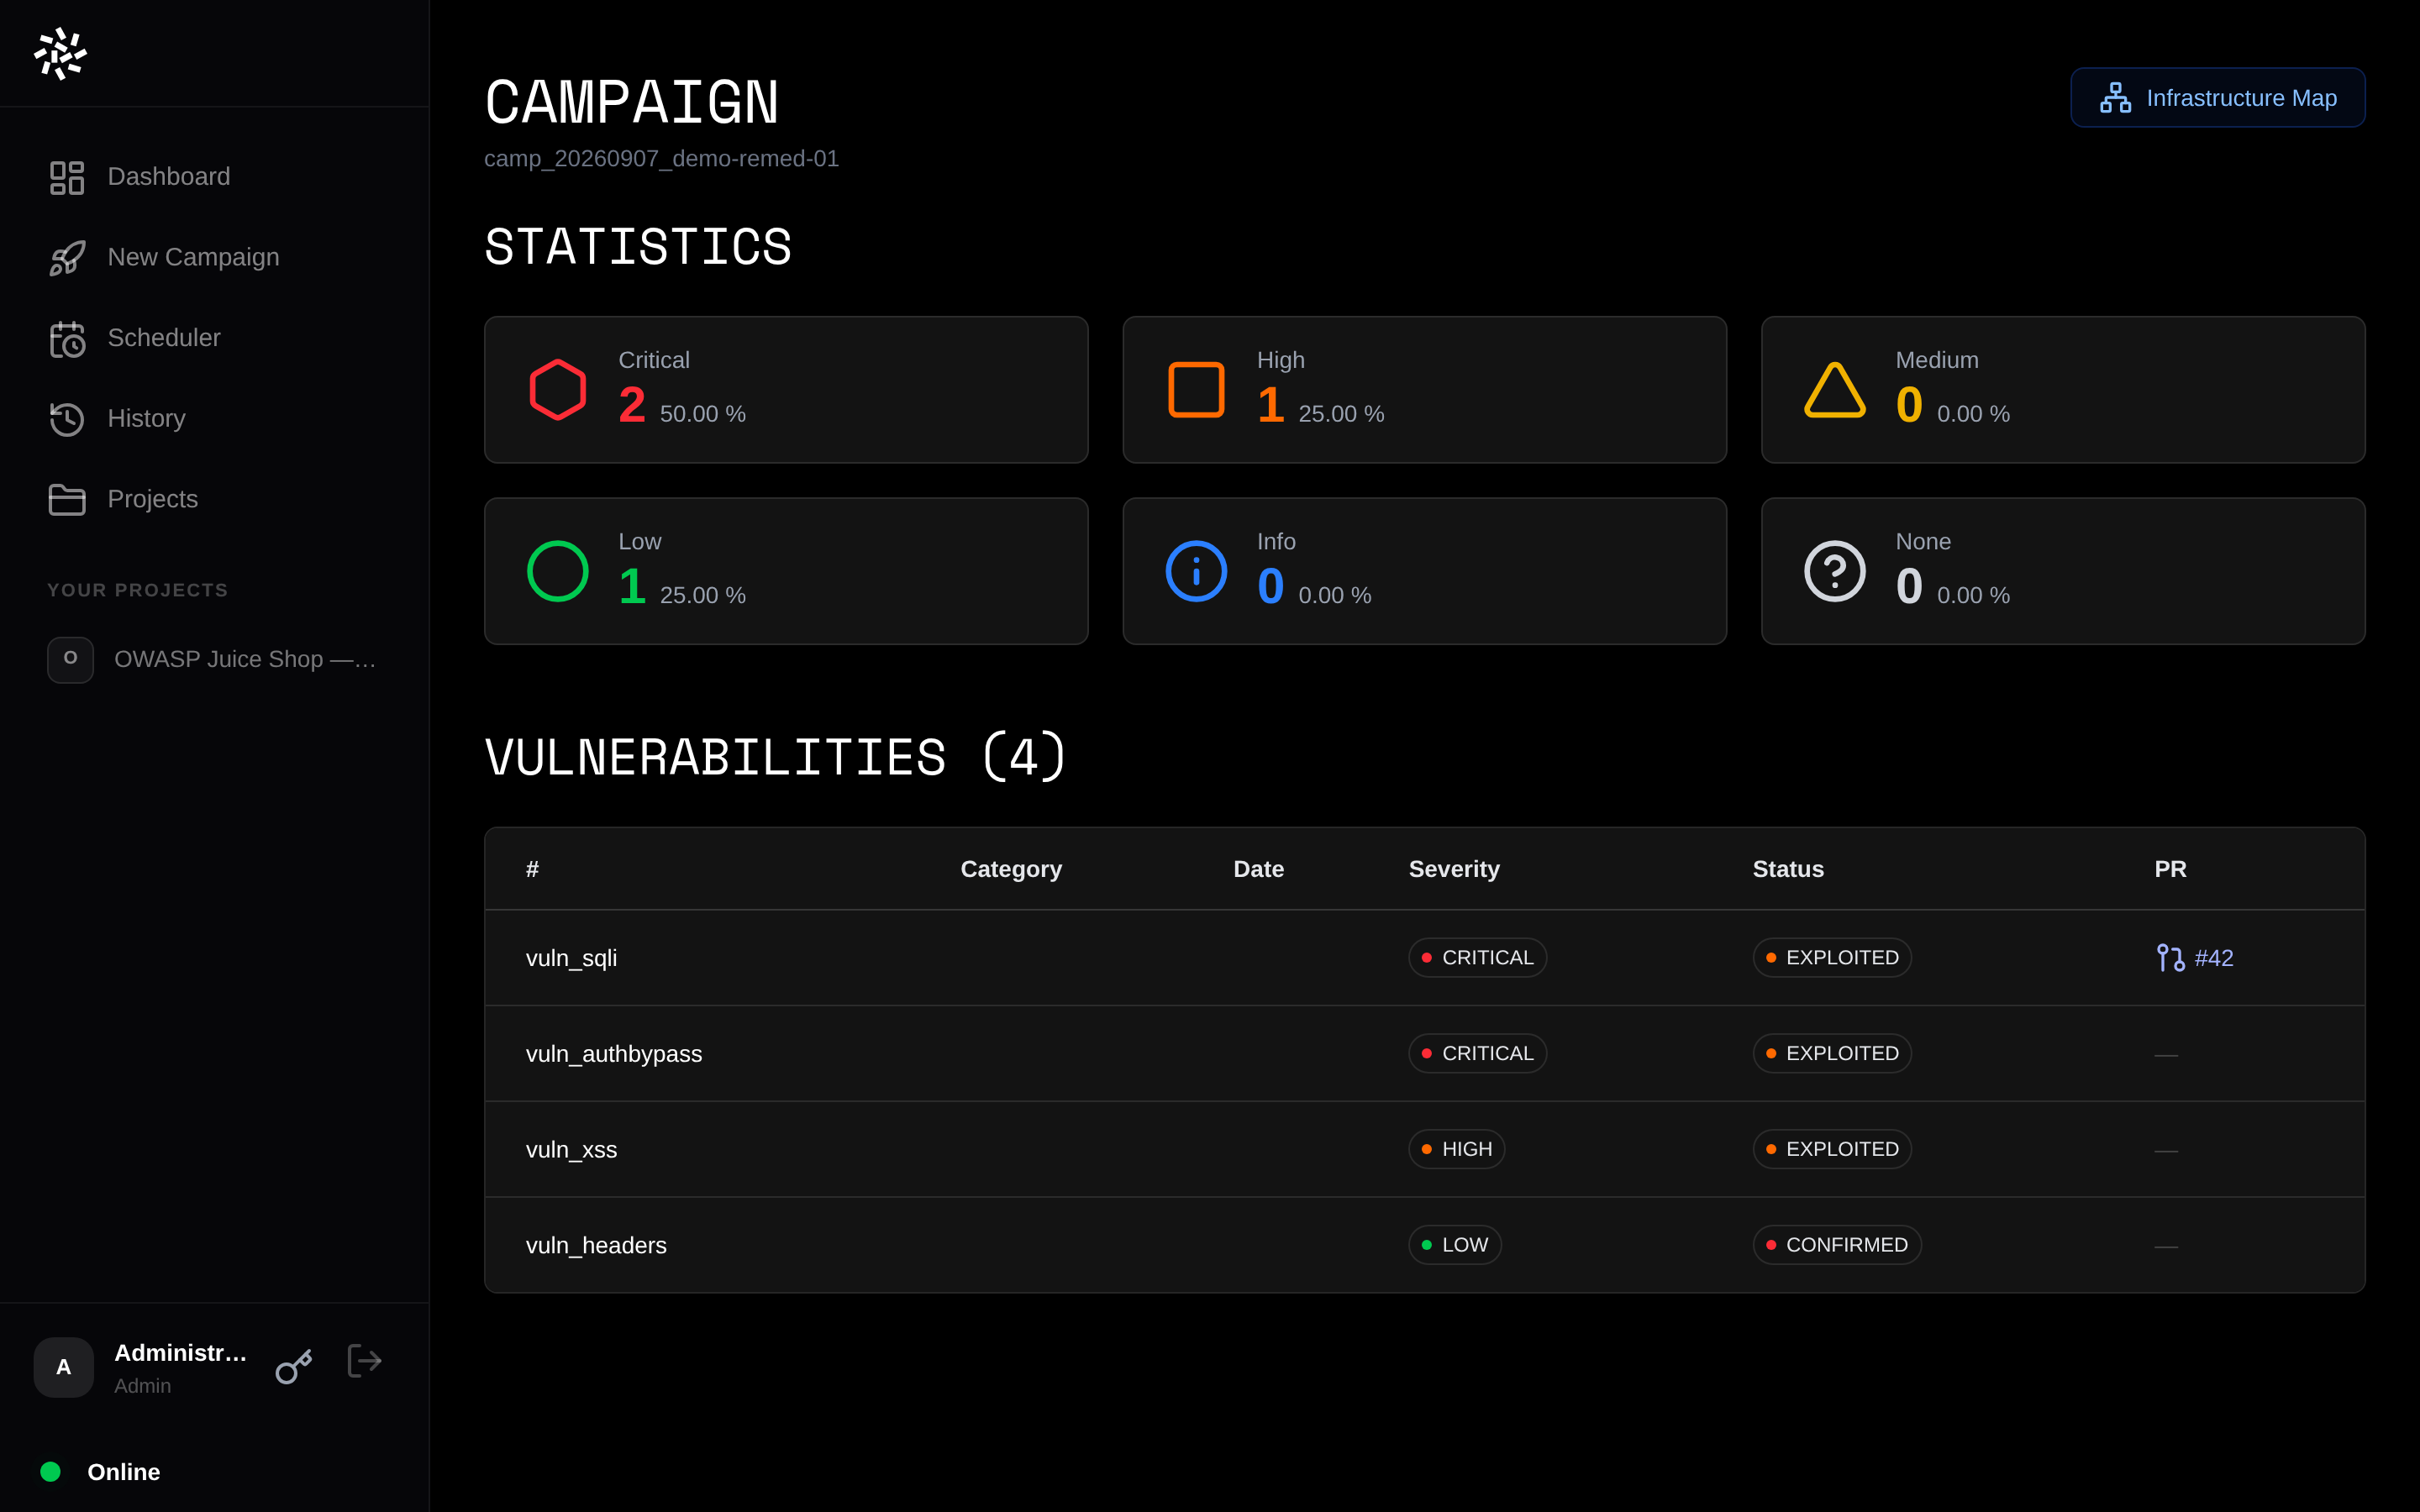
Task: Open the OWASP Juice Shop project
Action: click(x=214, y=660)
